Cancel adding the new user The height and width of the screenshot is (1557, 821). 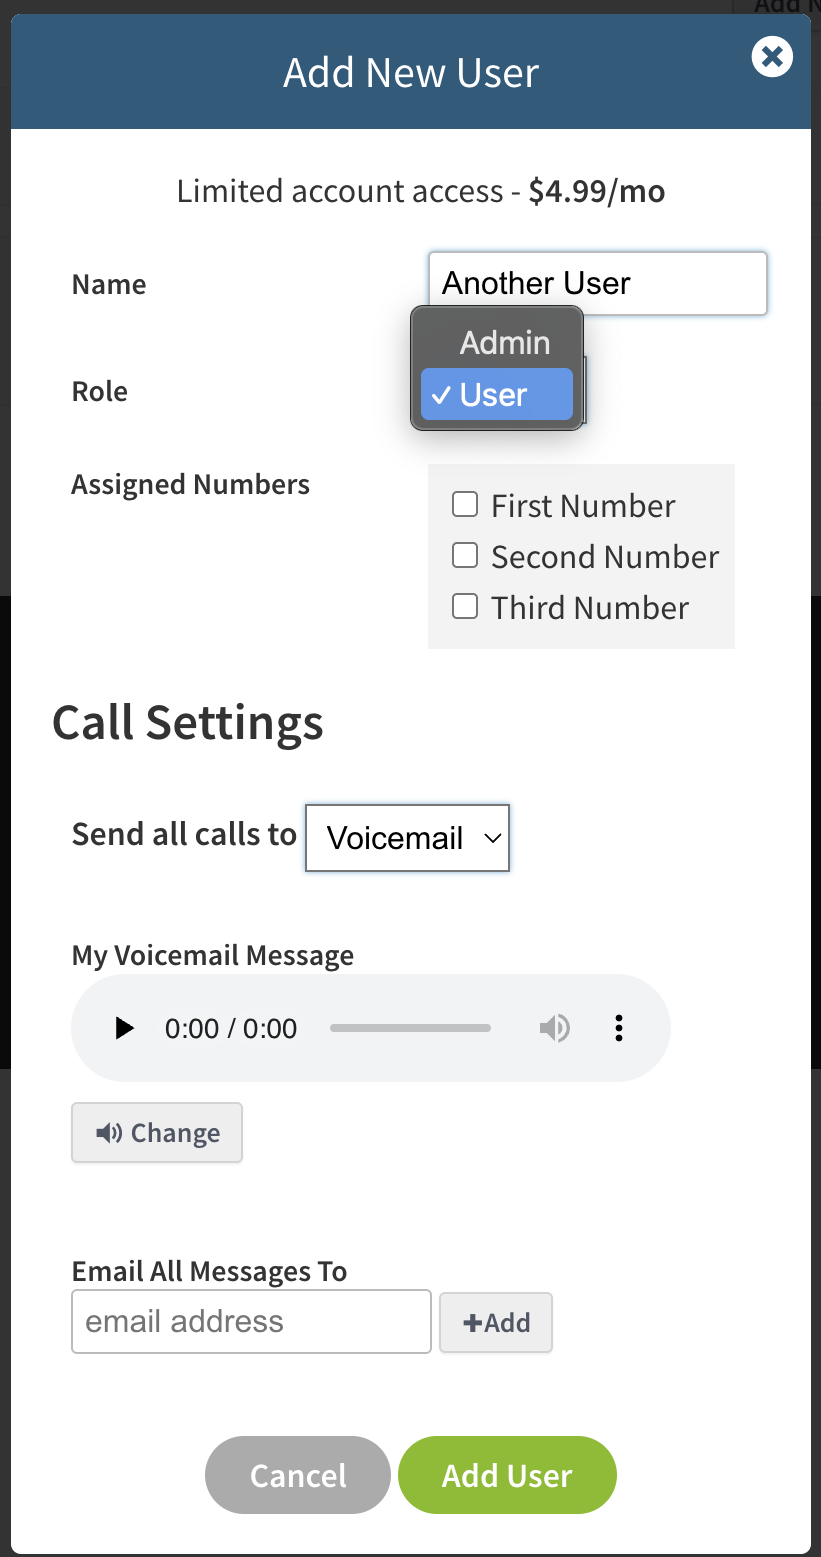298,1476
